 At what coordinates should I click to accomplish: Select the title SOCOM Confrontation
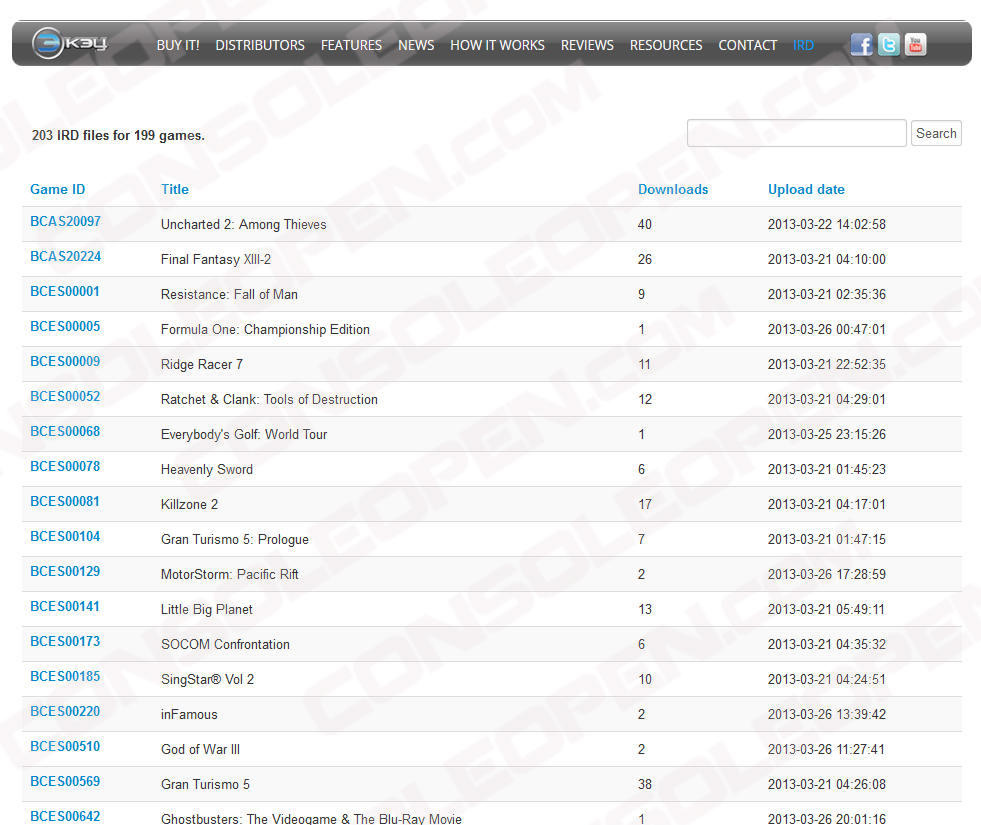[x=225, y=645]
